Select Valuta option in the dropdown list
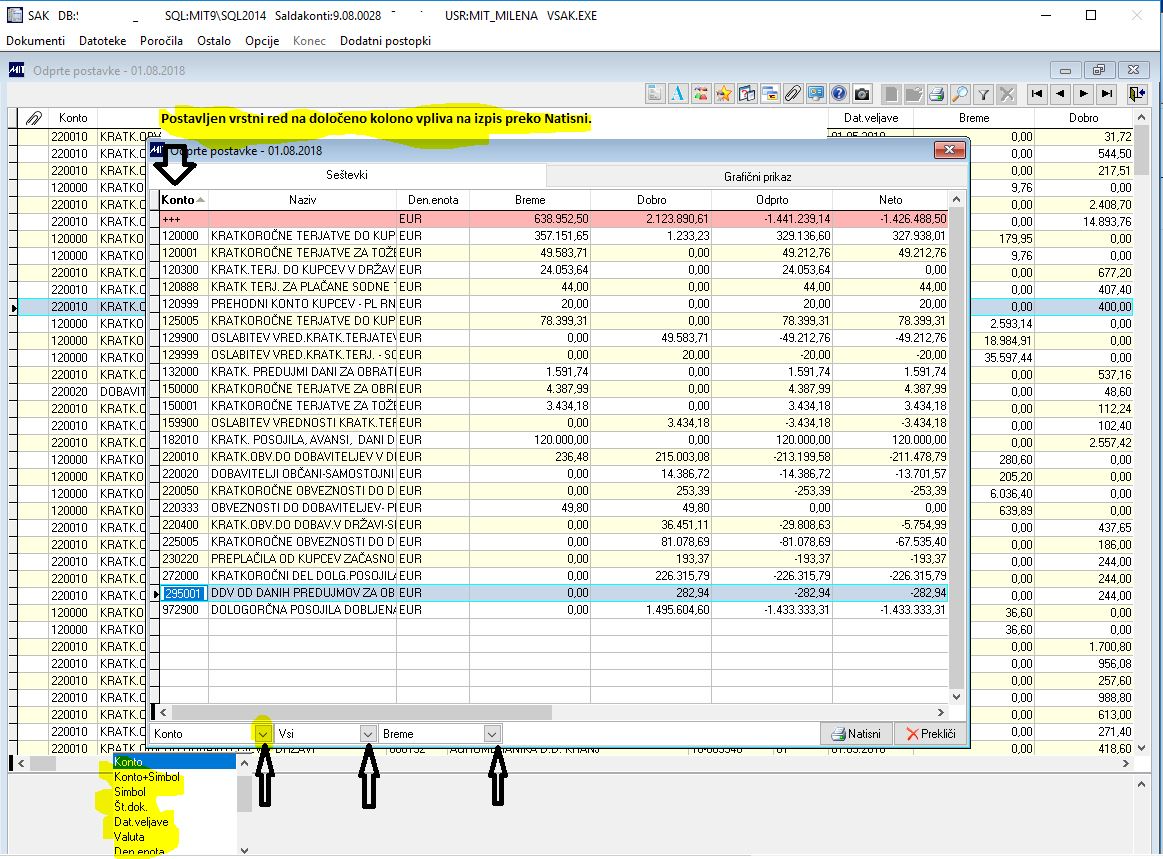 click(129, 837)
